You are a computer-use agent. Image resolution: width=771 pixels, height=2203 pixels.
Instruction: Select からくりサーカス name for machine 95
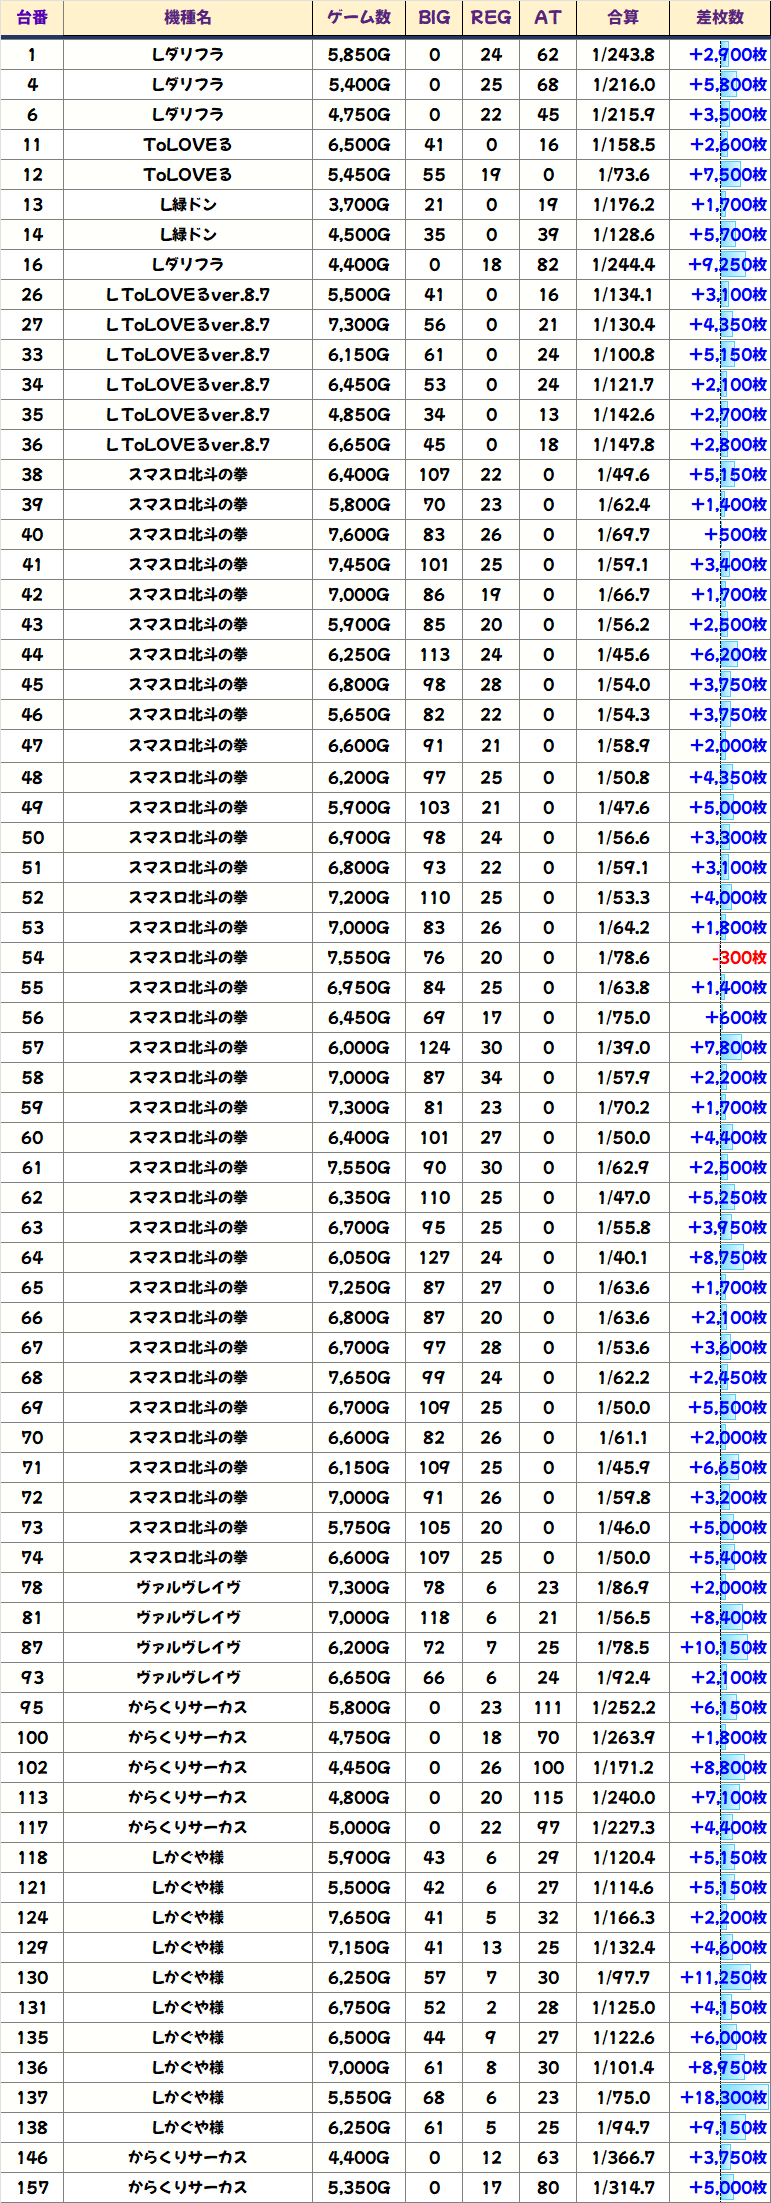tap(188, 1707)
